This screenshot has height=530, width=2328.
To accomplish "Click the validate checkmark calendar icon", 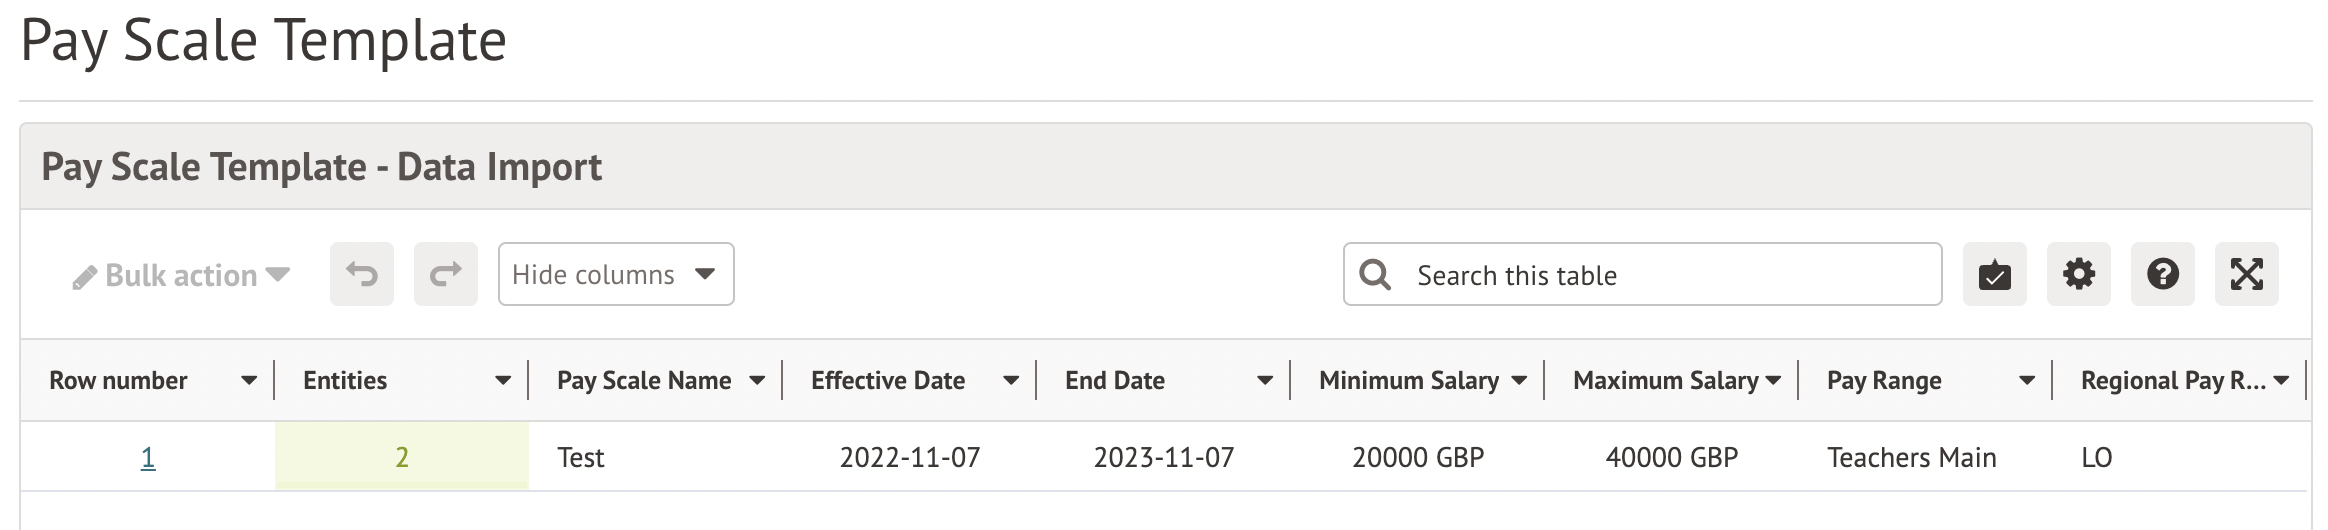I will point(1994,274).
